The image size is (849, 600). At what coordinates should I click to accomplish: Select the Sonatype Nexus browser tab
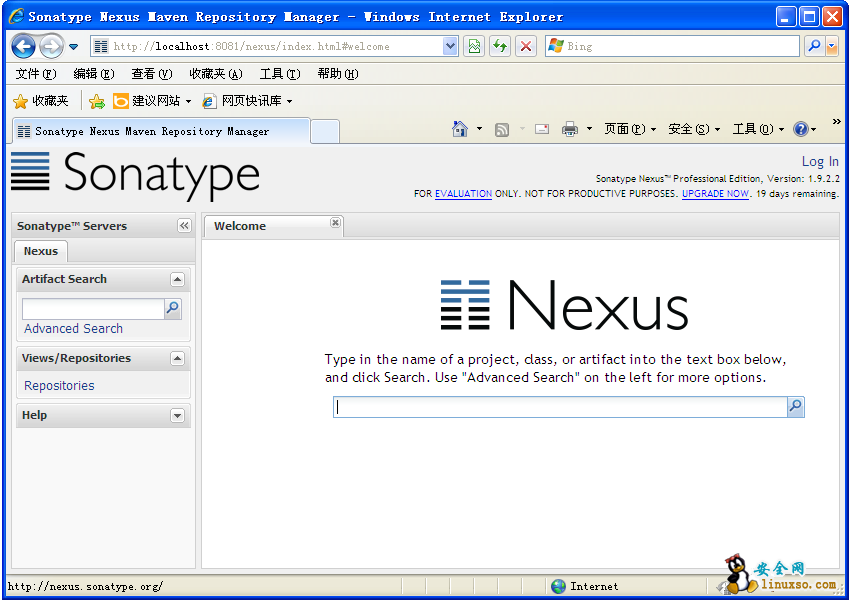(x=161, y=131)
